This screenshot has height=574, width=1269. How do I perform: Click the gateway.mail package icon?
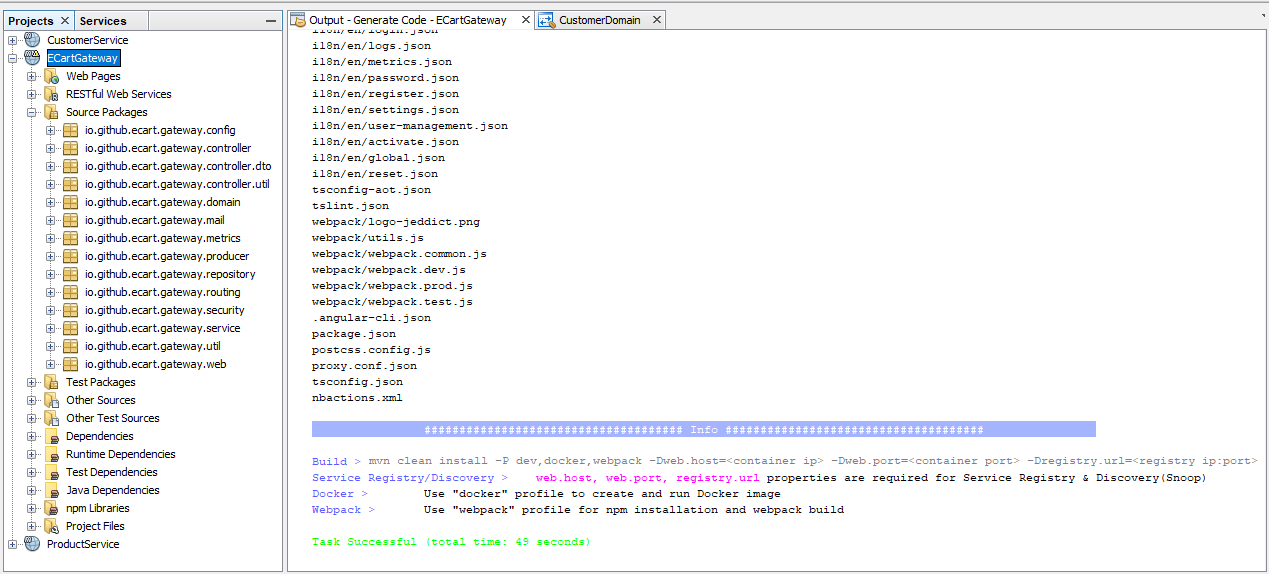pyautogui.click(x=70, y=220)
